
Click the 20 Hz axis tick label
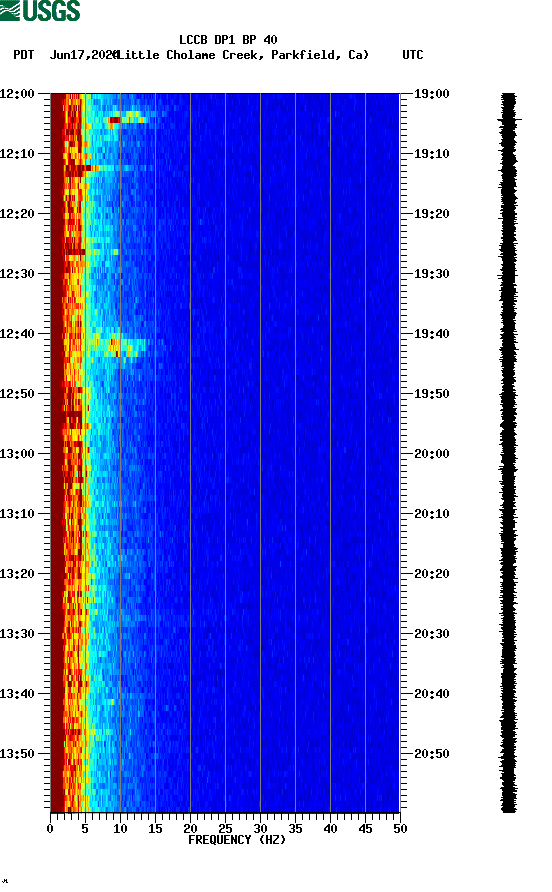click(x=190, y=829)
